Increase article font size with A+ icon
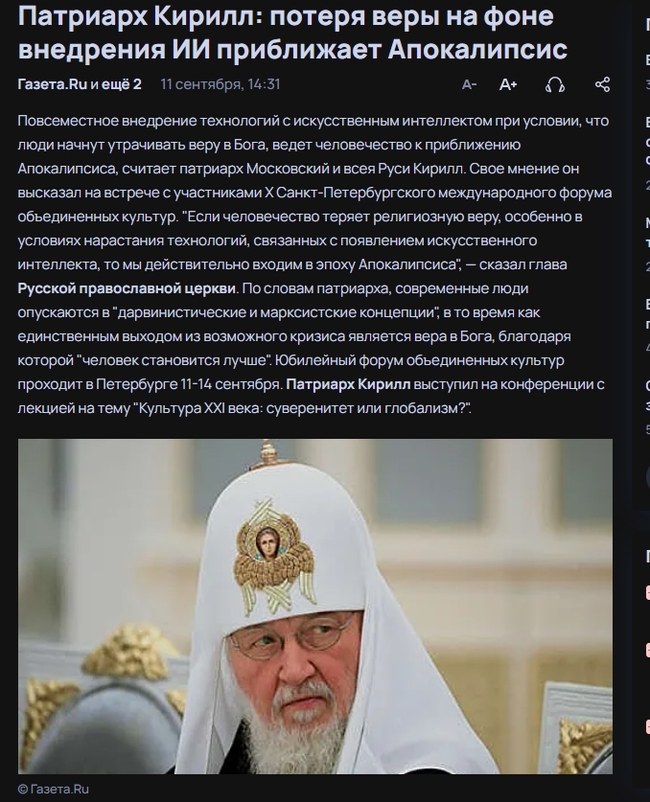 coord(508,85)
